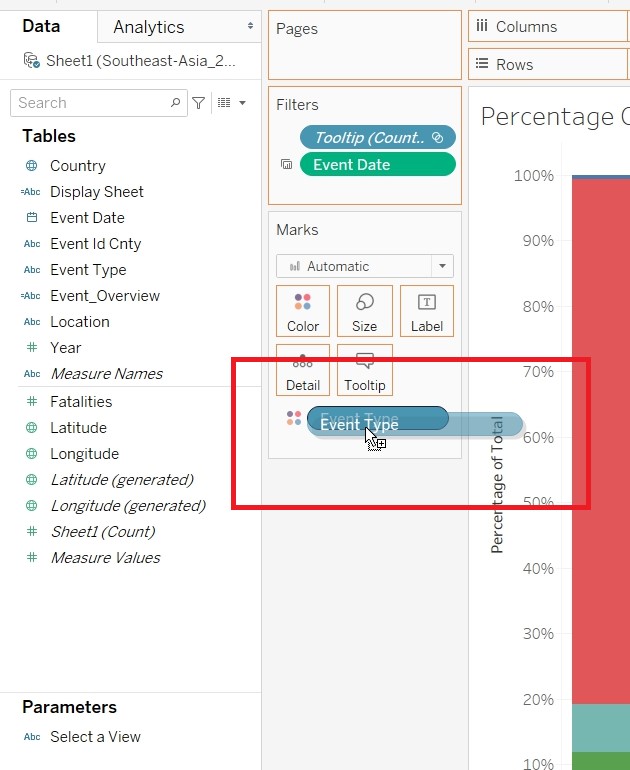
Task: Click the search magnifier icon
Action: 176,103
